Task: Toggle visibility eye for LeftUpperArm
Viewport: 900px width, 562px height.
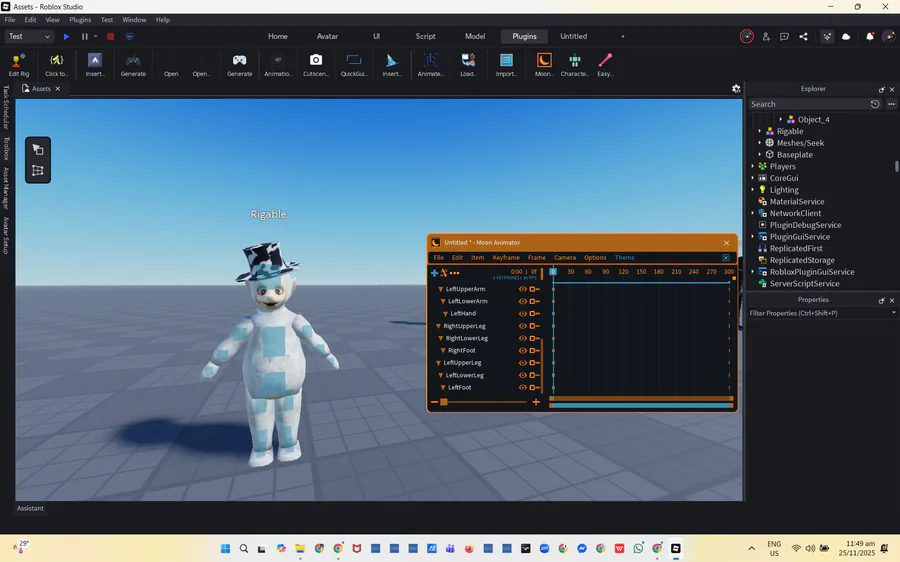Action: (x=523, y=289)
